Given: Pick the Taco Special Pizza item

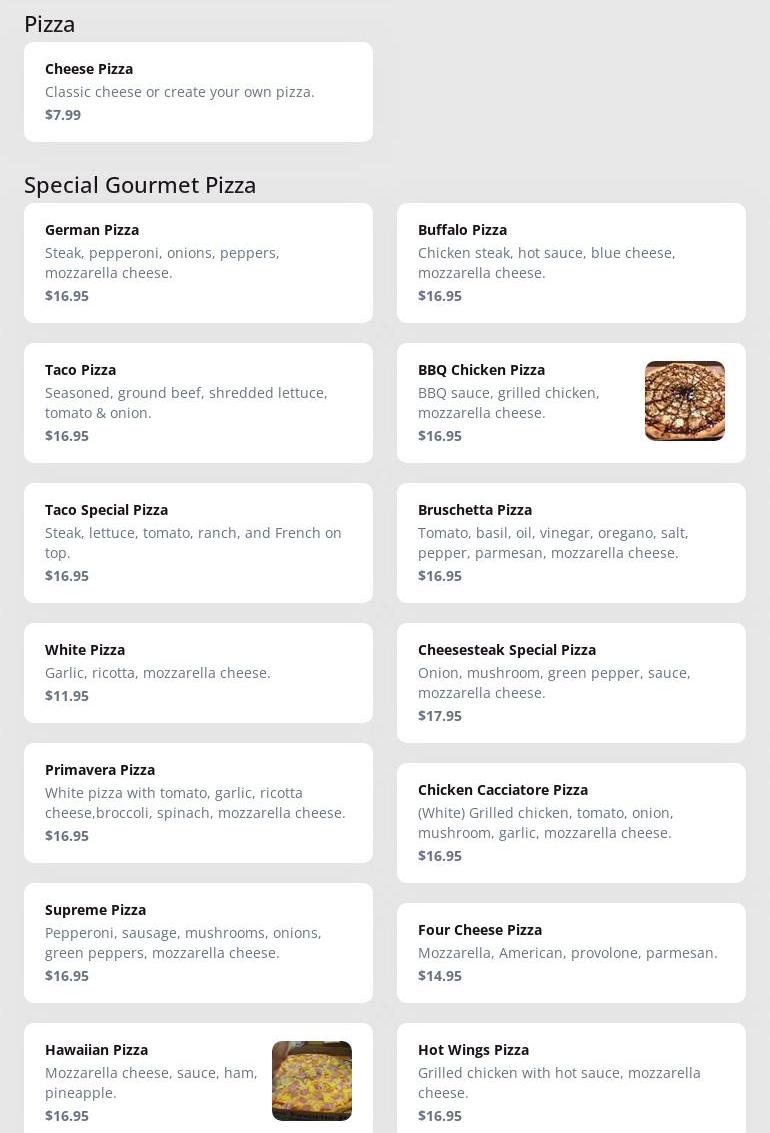Looking at the screenshot, I should 198,543.
